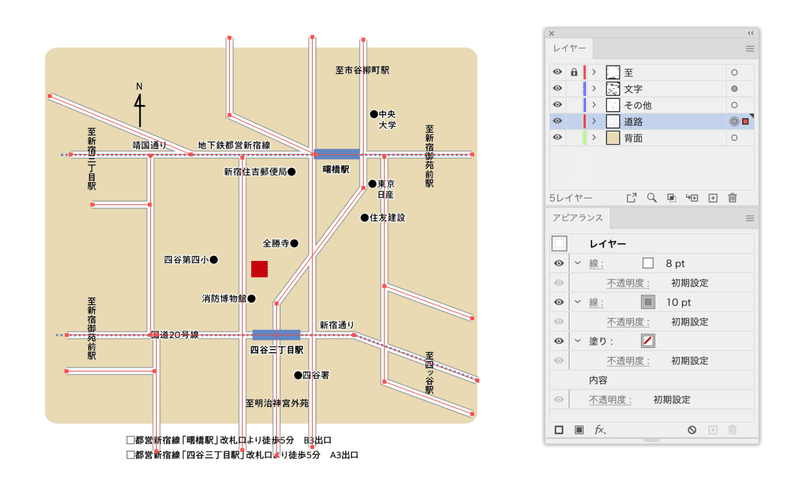Expand the その他 layer

pos(594,105)
